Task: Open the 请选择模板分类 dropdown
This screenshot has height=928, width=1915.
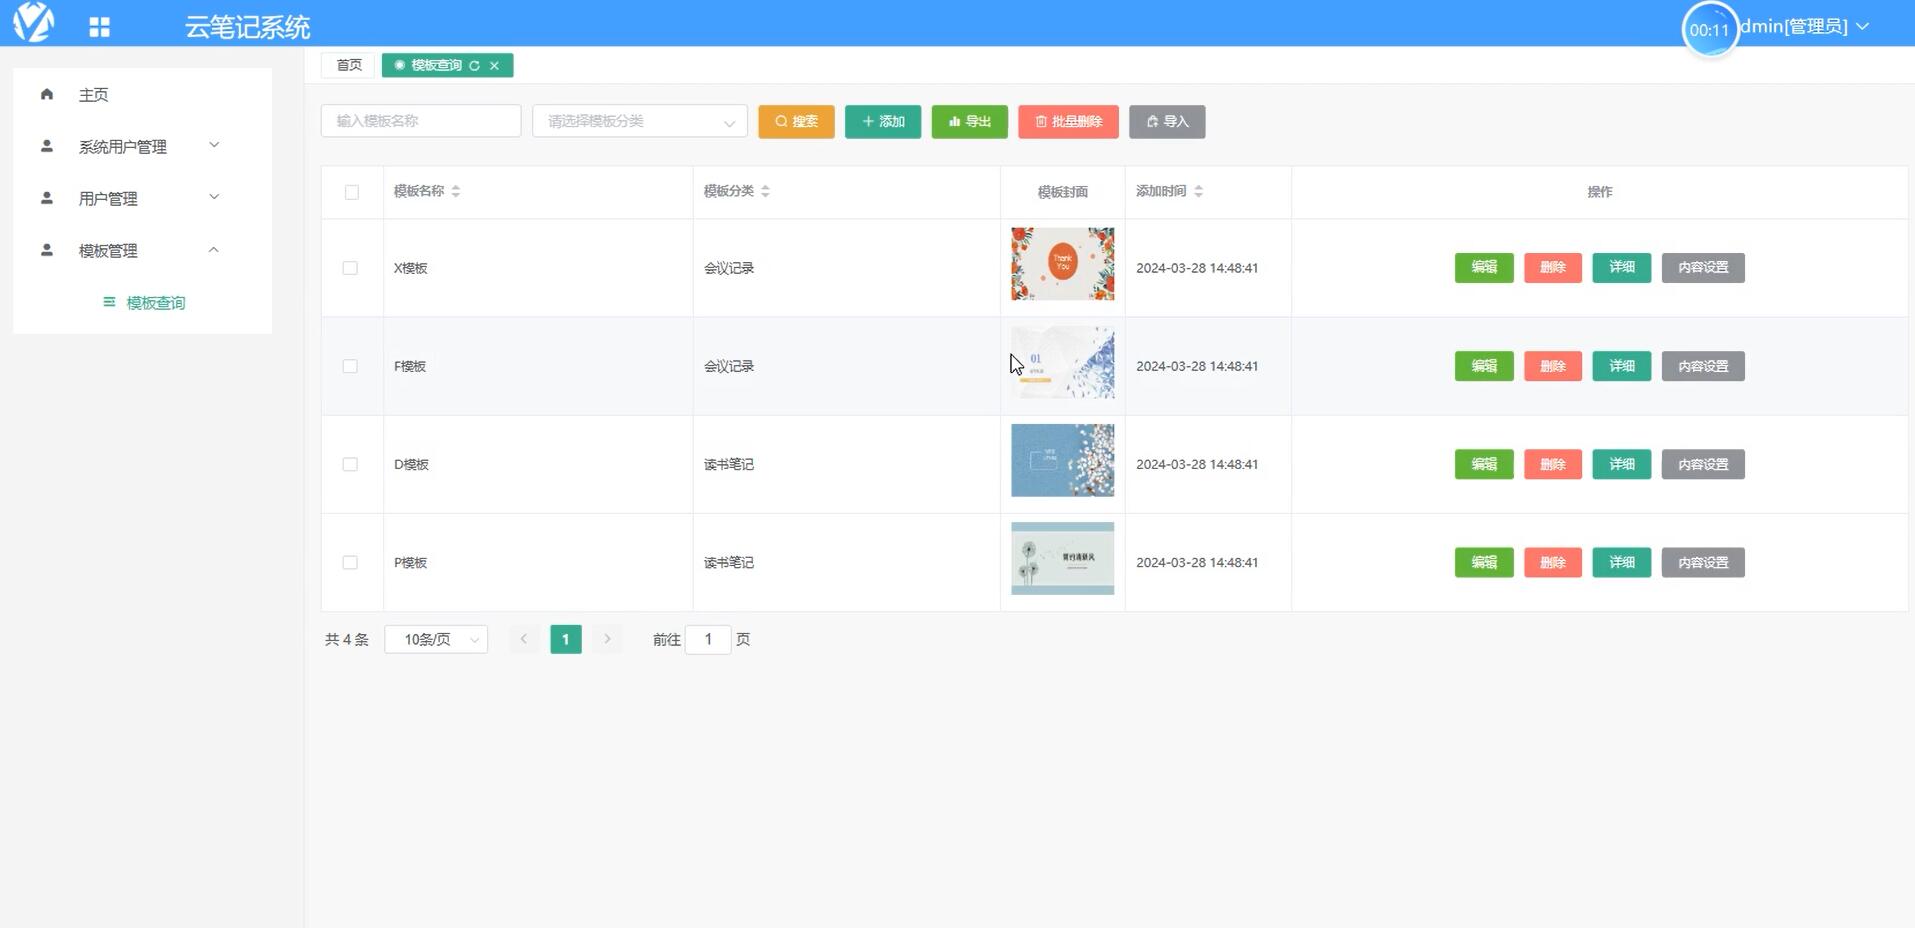Action: [x=640, y=121]
